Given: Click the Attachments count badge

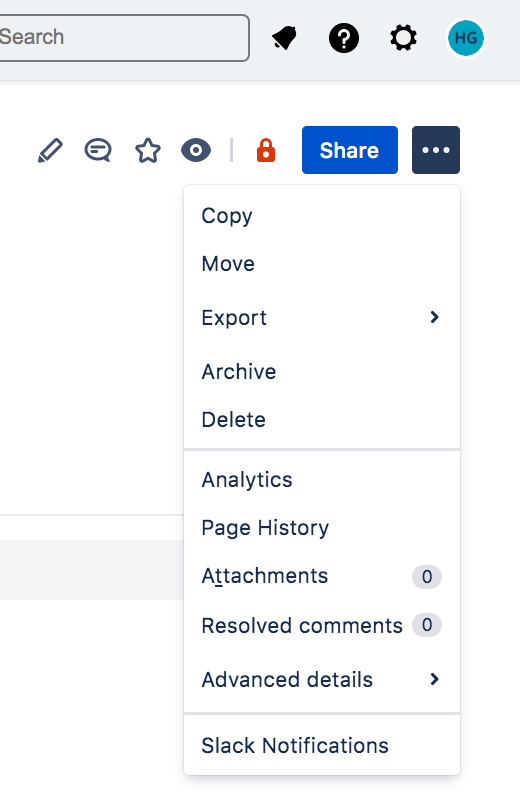Looking at the screenshot, I should 427,577.
